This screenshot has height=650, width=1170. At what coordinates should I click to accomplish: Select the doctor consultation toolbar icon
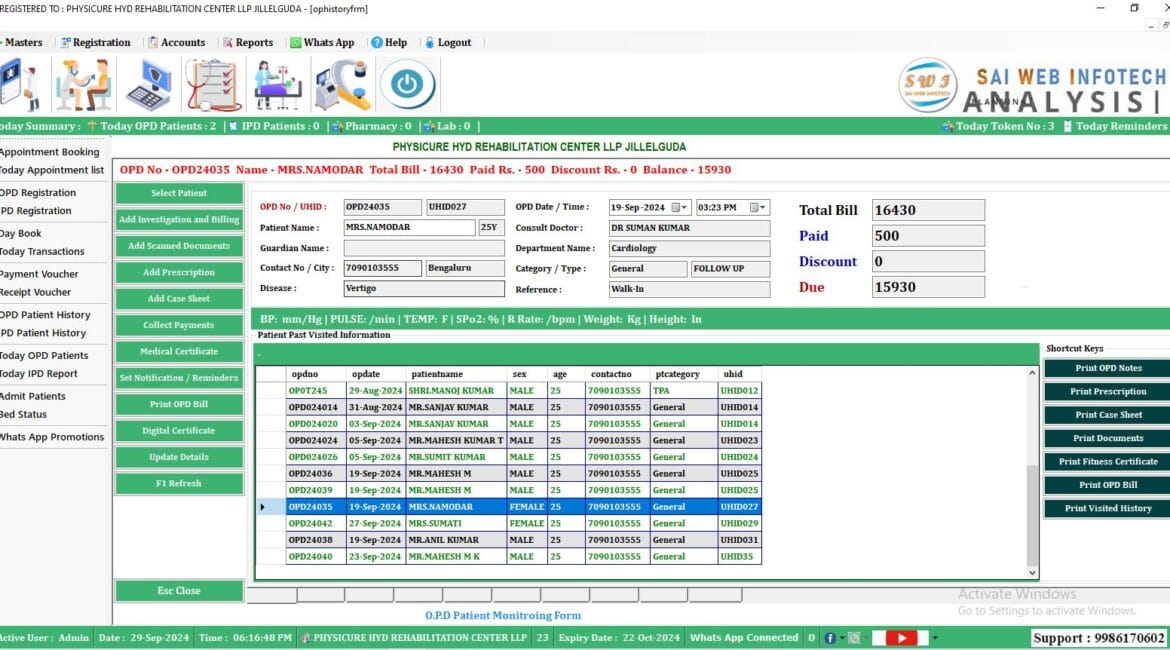point(83,85)
